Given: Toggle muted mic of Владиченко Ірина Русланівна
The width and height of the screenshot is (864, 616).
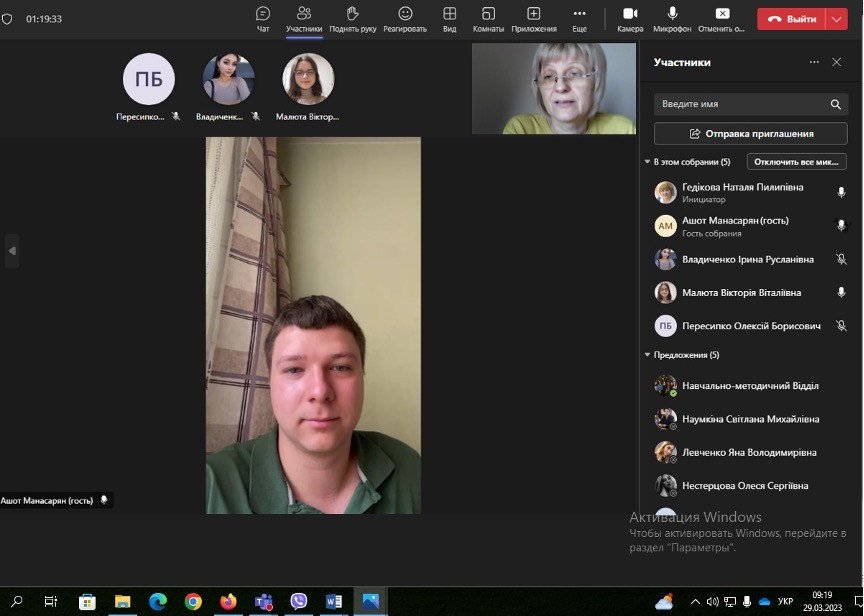Looking at the screenshot, I should coord(841,259).
